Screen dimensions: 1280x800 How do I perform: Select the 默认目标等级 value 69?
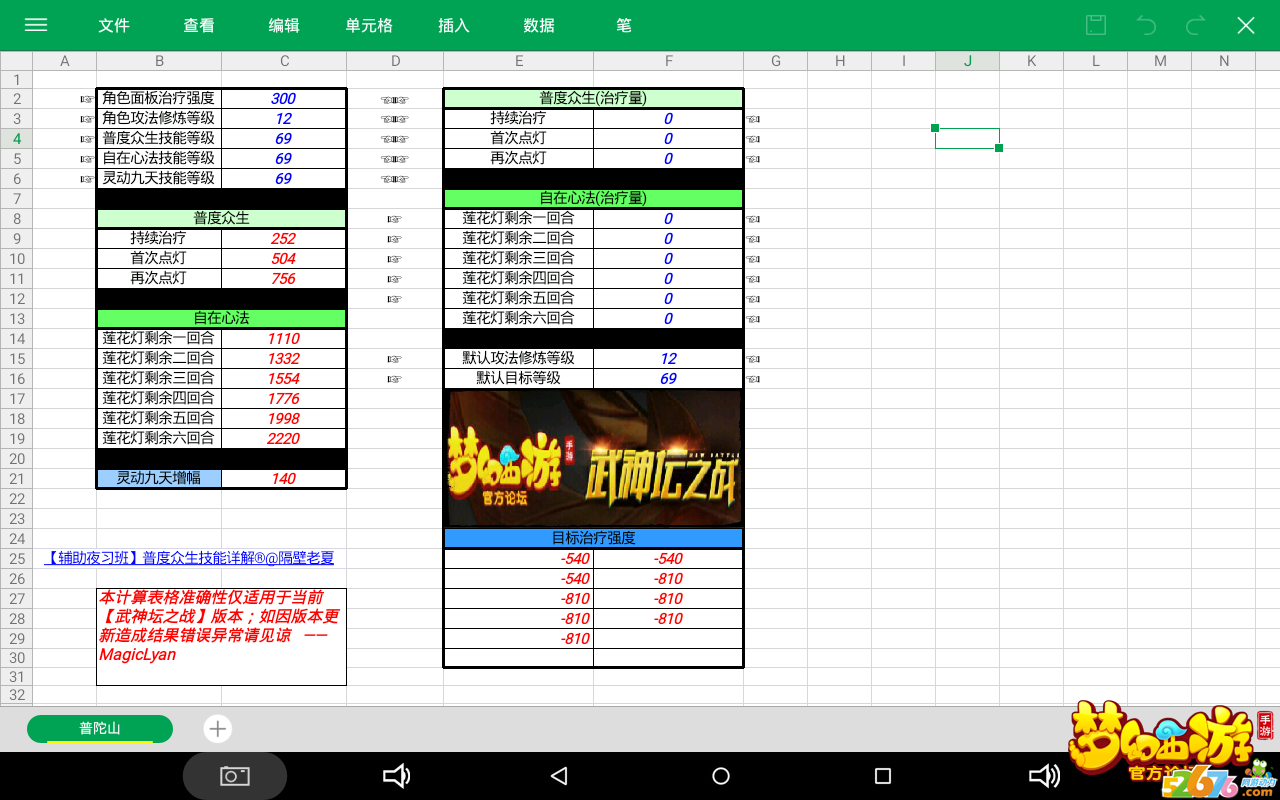coord(668,378)
